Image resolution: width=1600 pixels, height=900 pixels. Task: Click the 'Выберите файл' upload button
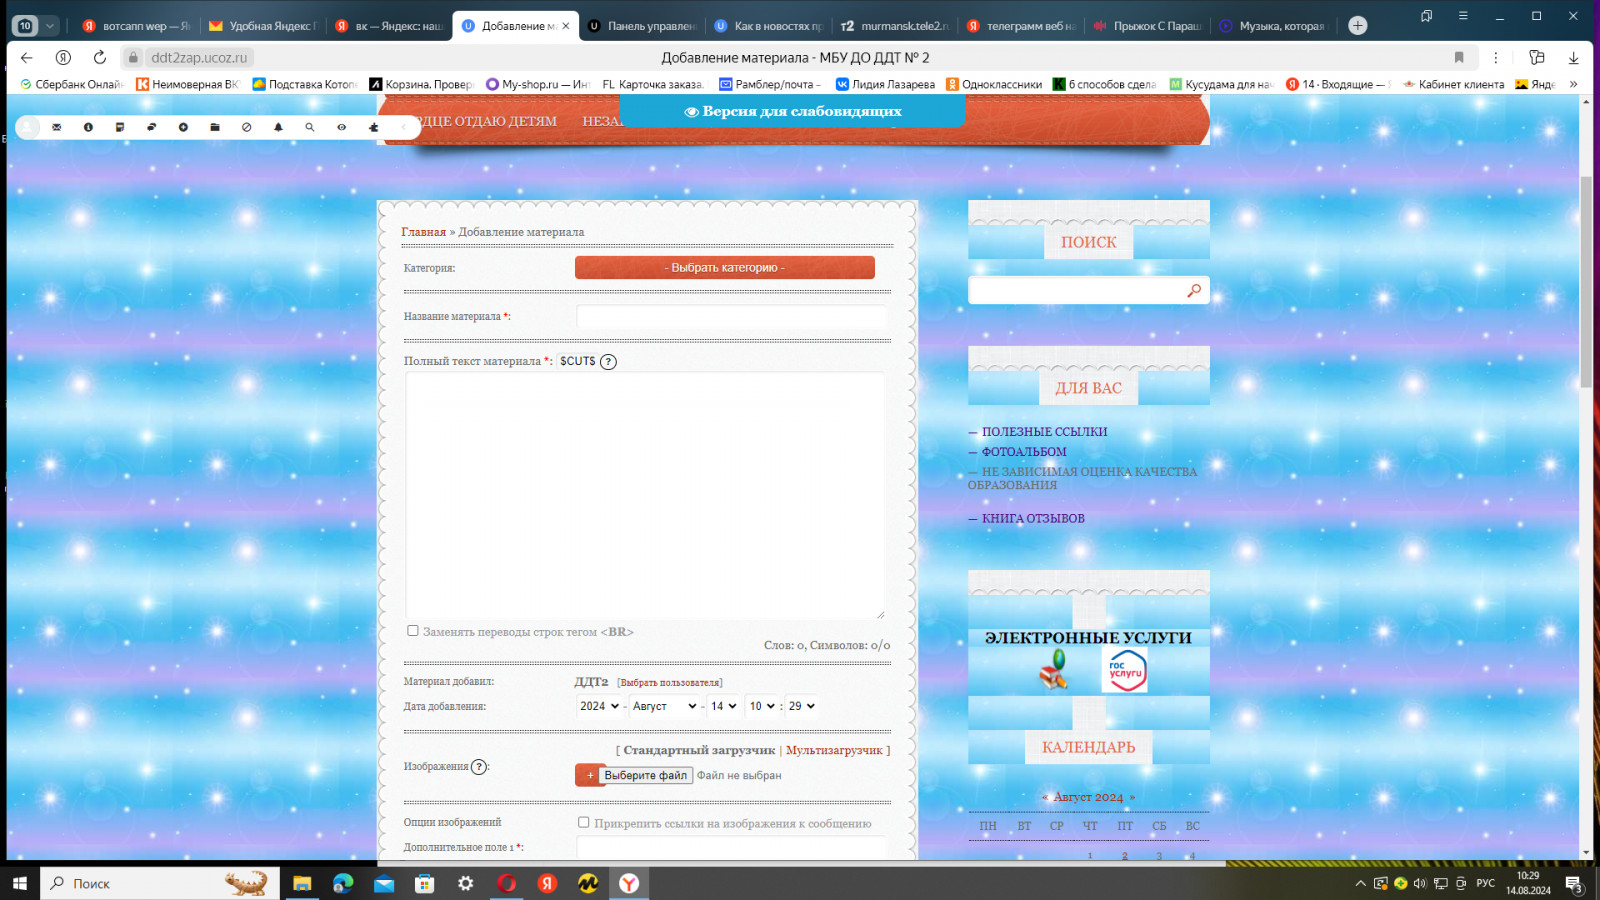point(645,775)
